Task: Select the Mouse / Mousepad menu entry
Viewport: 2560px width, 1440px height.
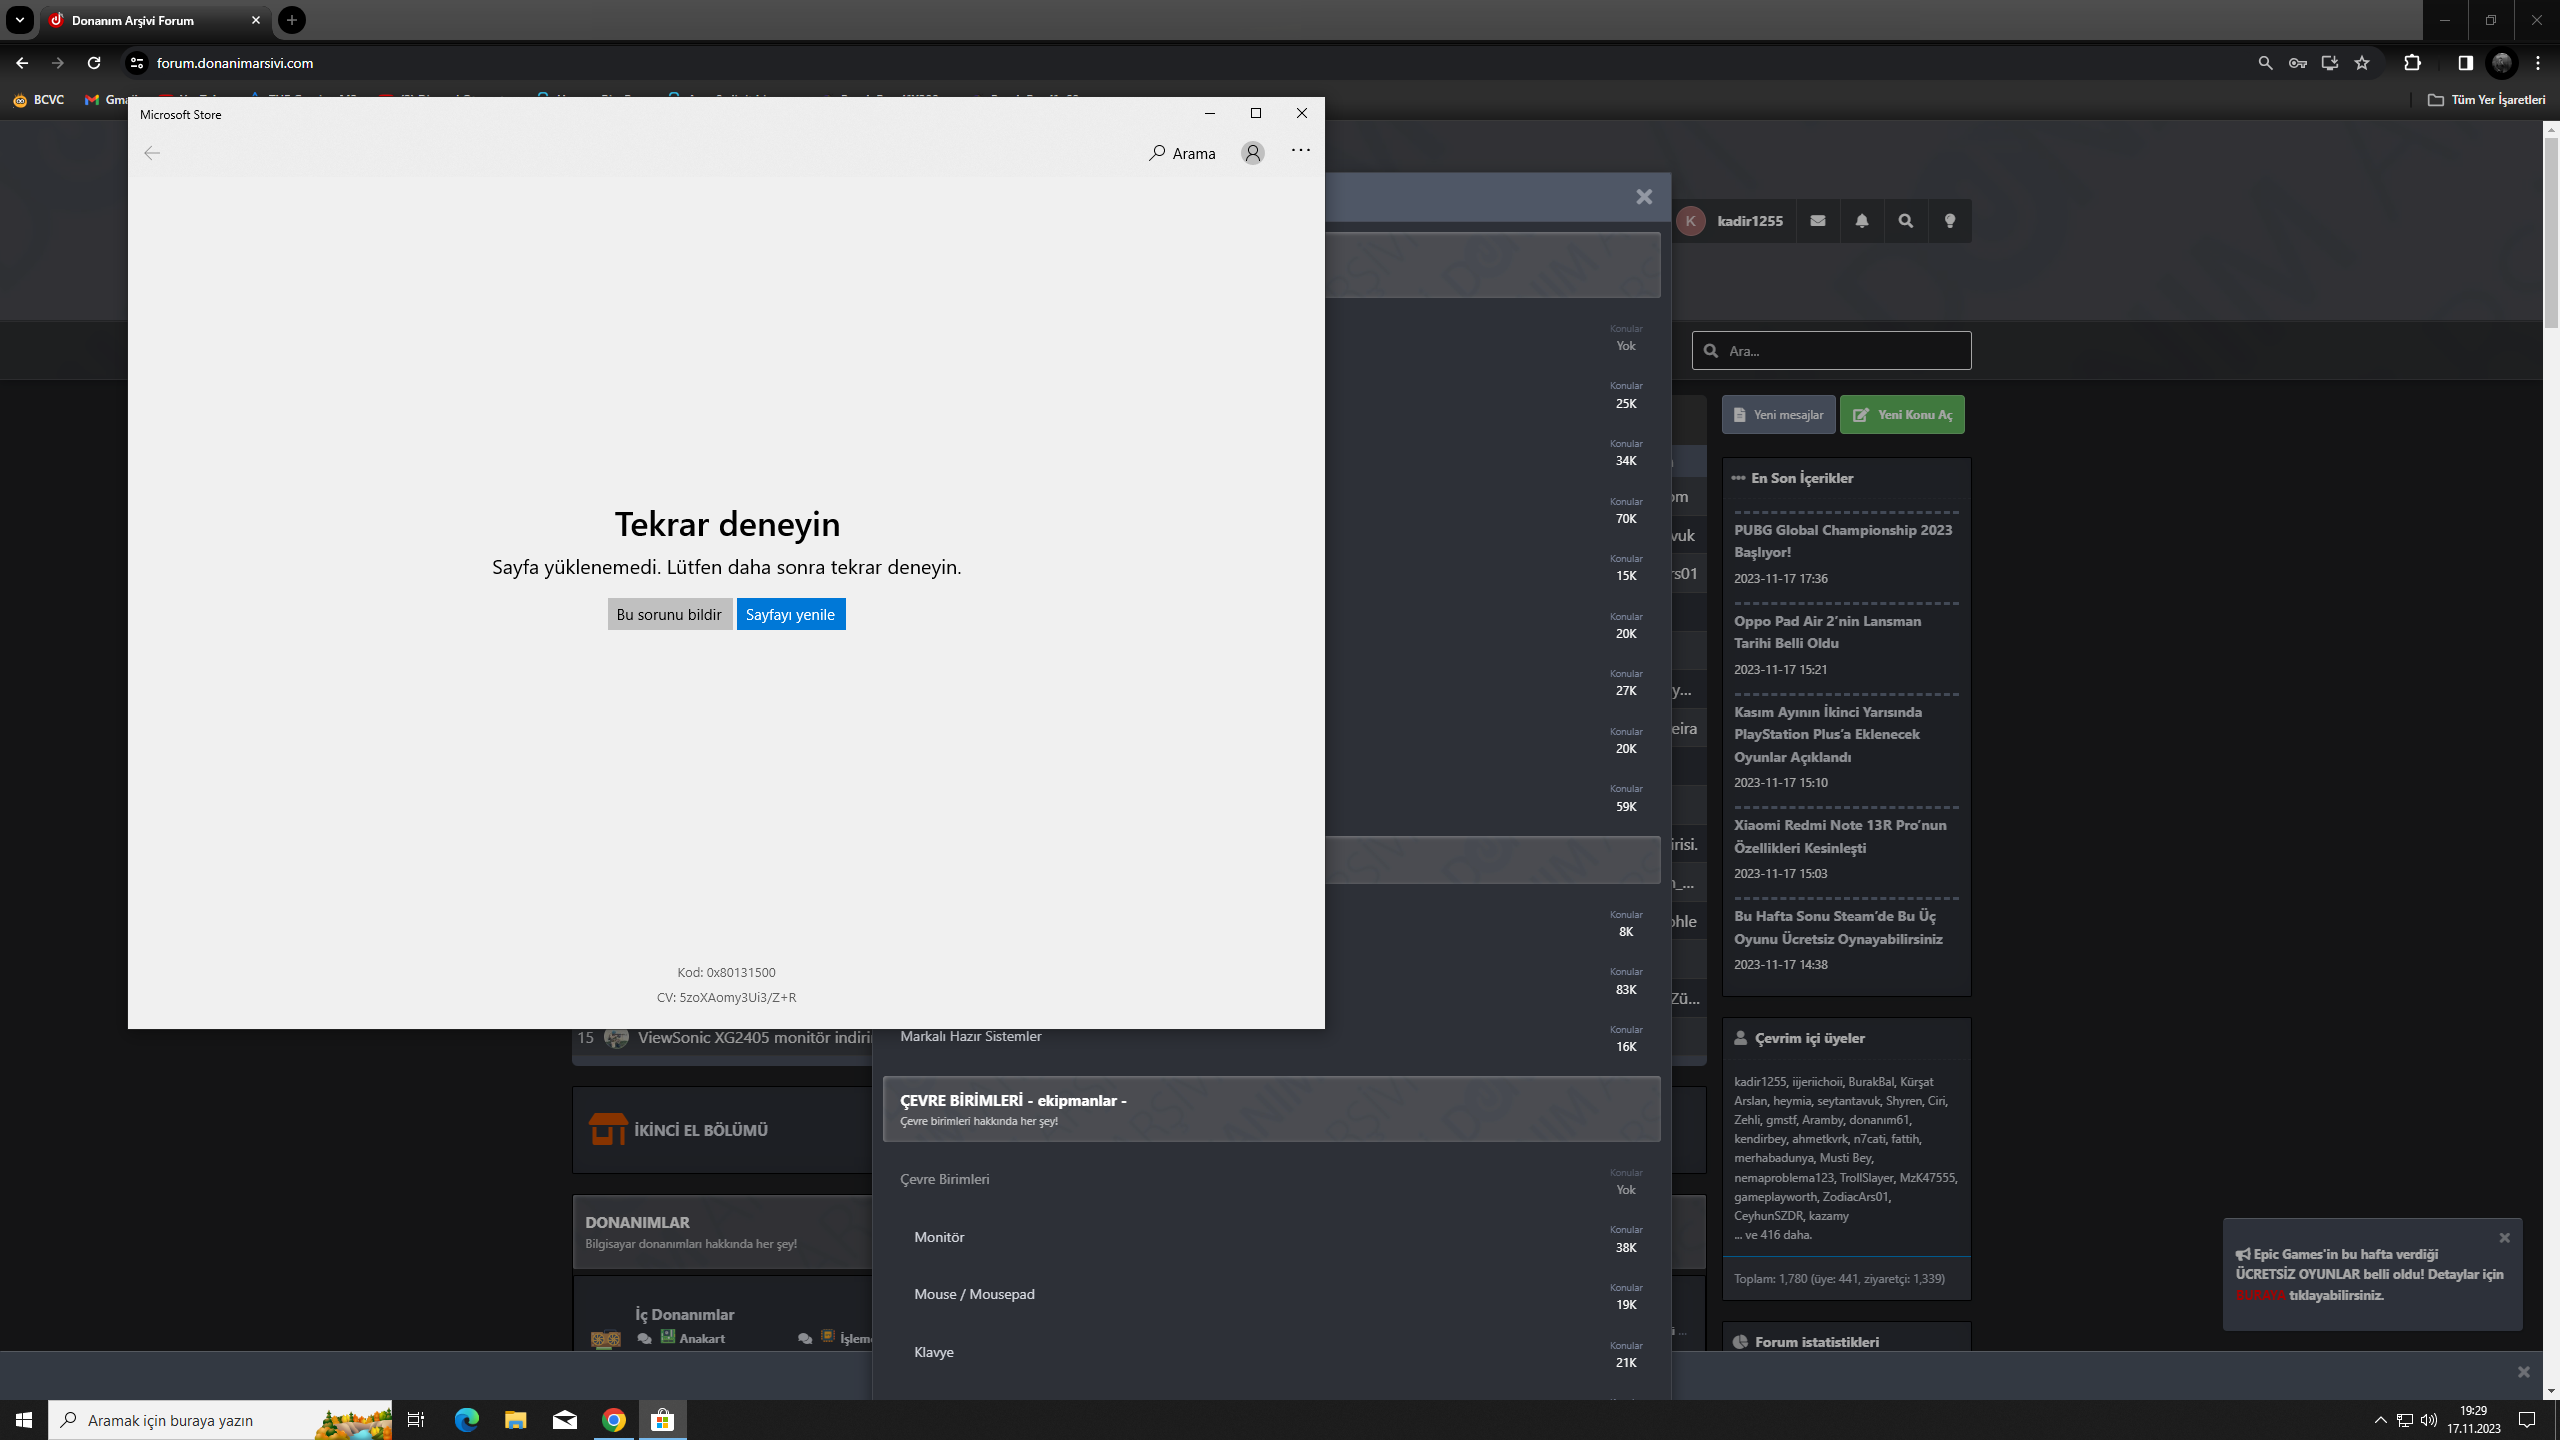Action: coord(974,1294)
